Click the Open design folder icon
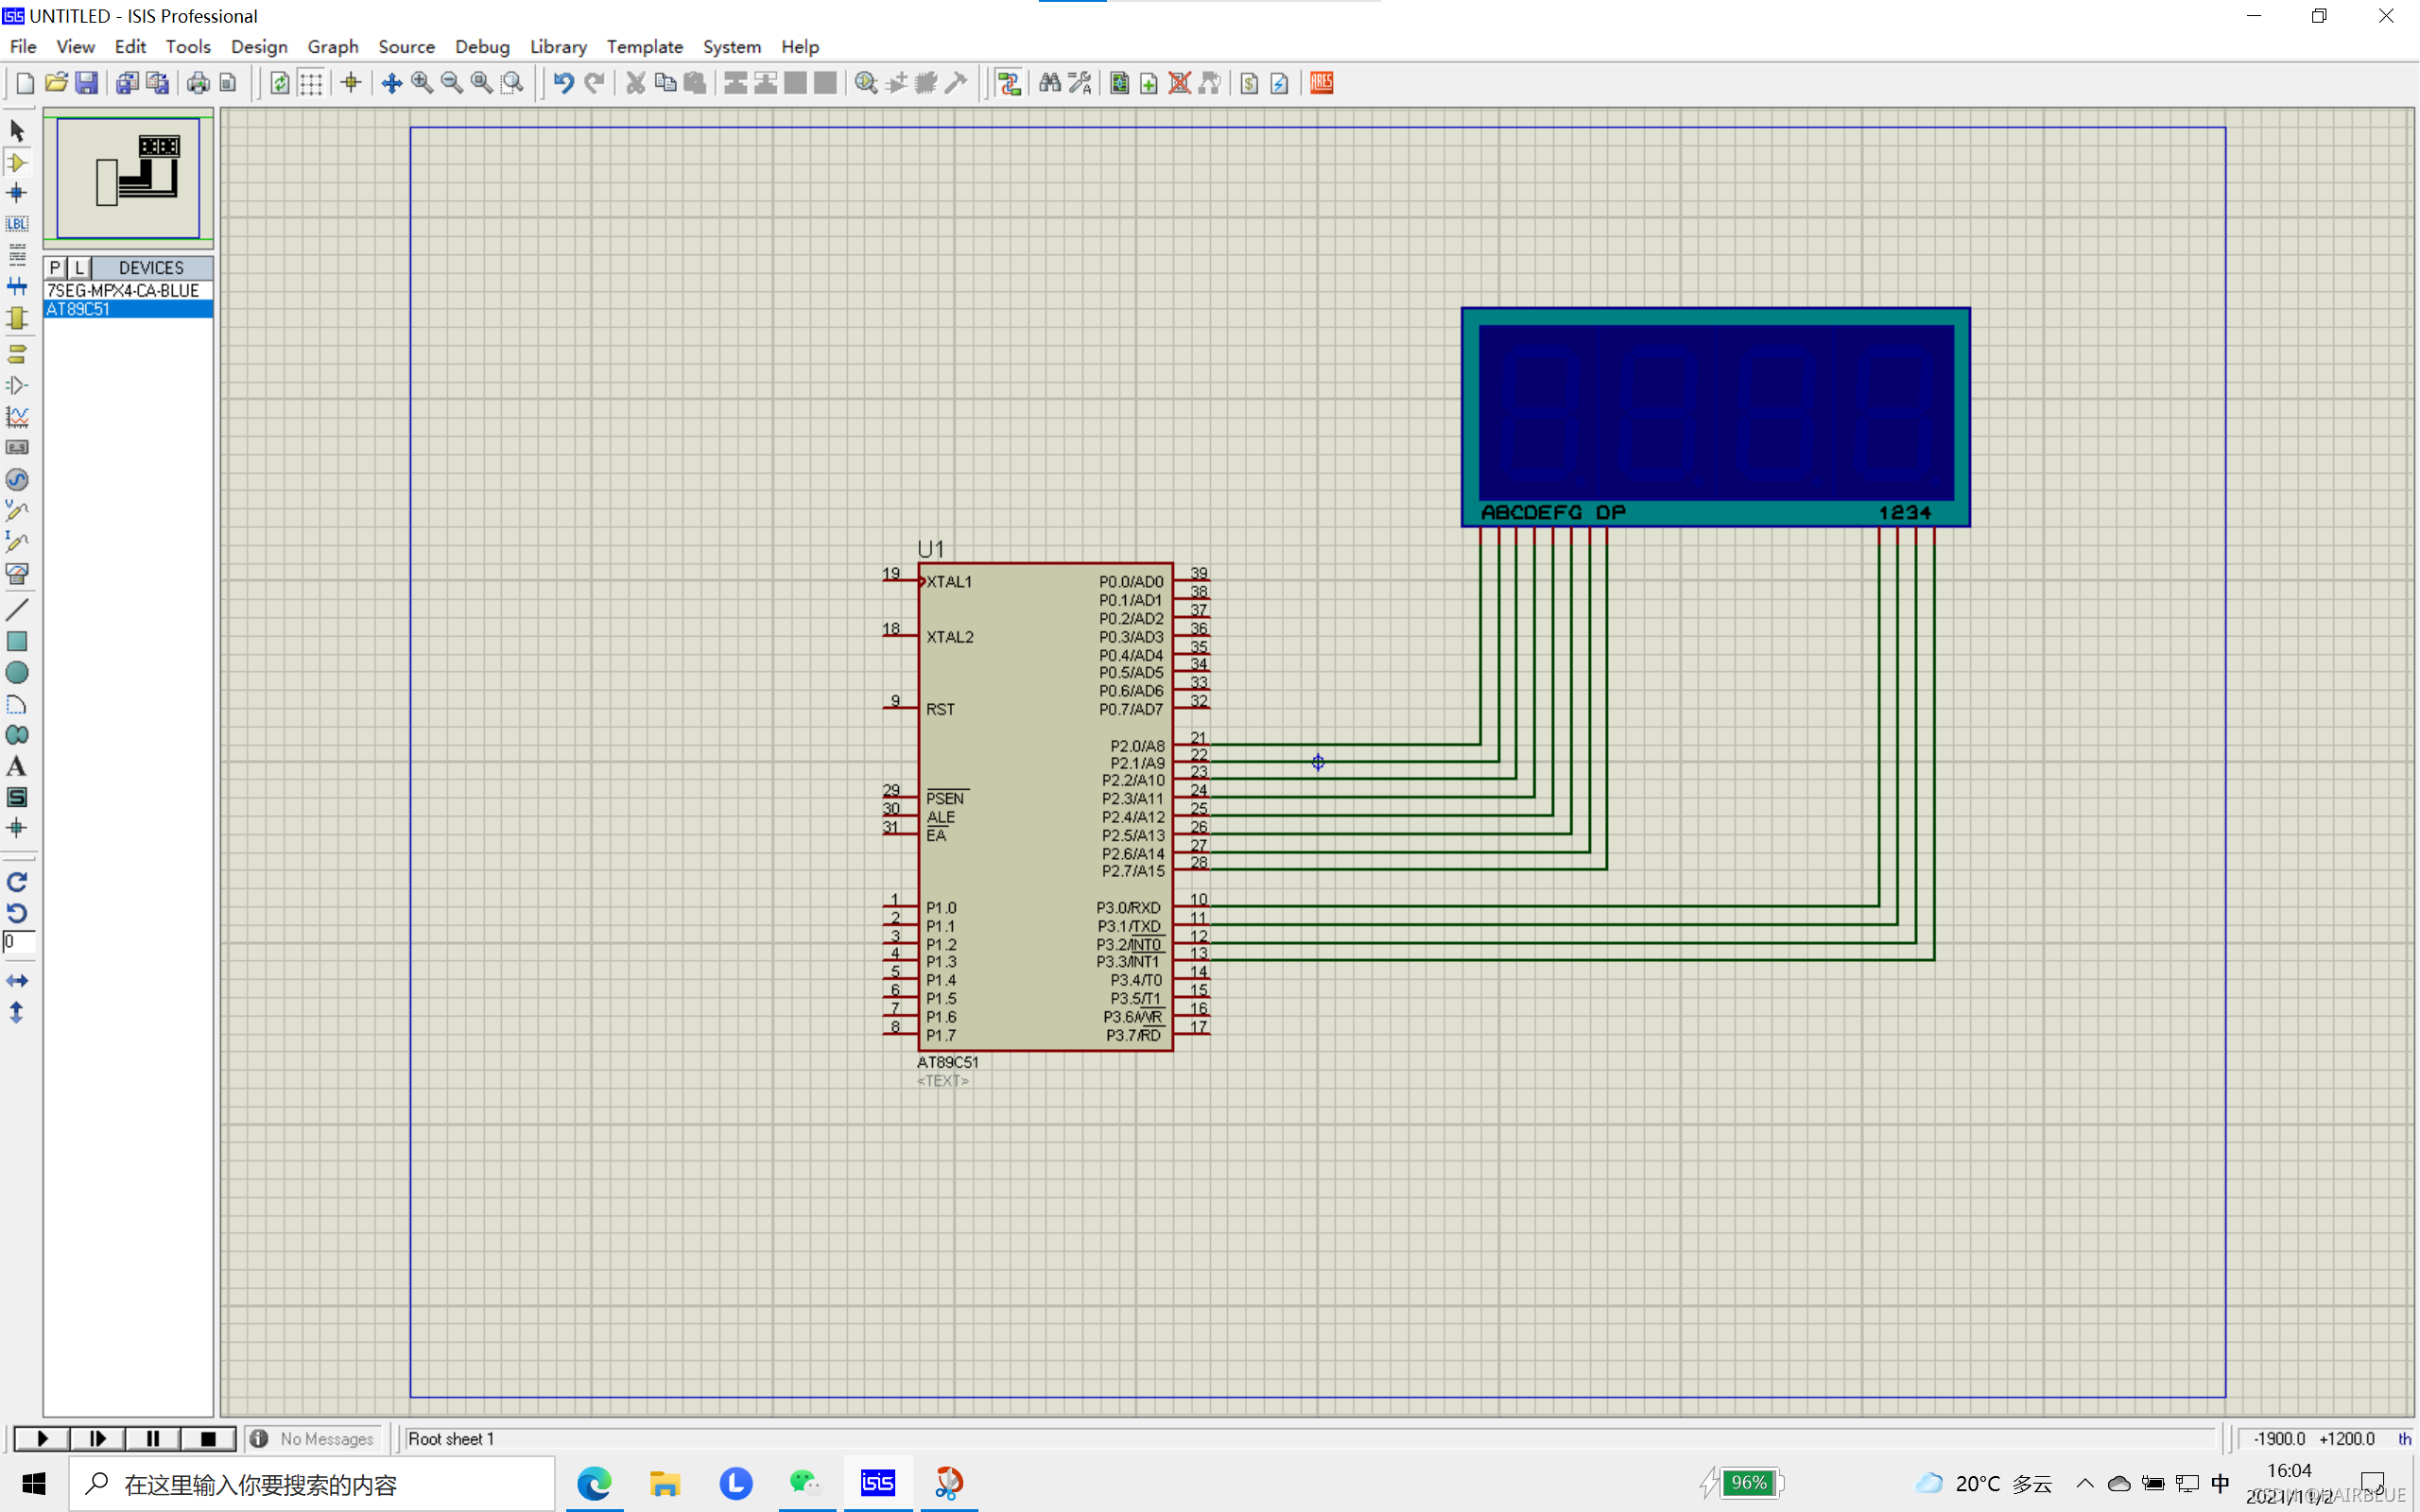The width and height of the screenshot is (2420, 1512). tap(56, 83)
